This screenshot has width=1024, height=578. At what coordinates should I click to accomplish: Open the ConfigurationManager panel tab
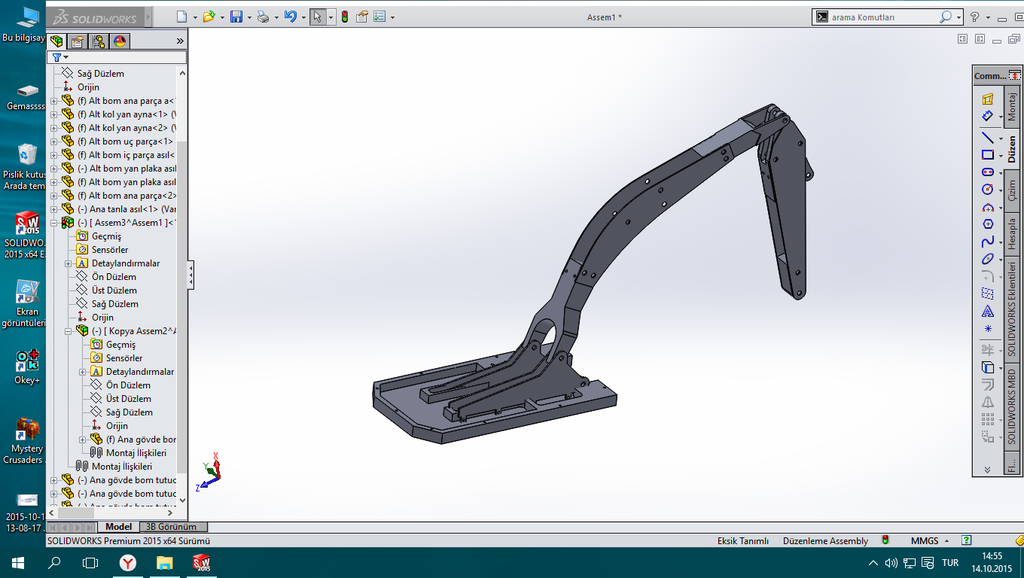pos(98,41)
